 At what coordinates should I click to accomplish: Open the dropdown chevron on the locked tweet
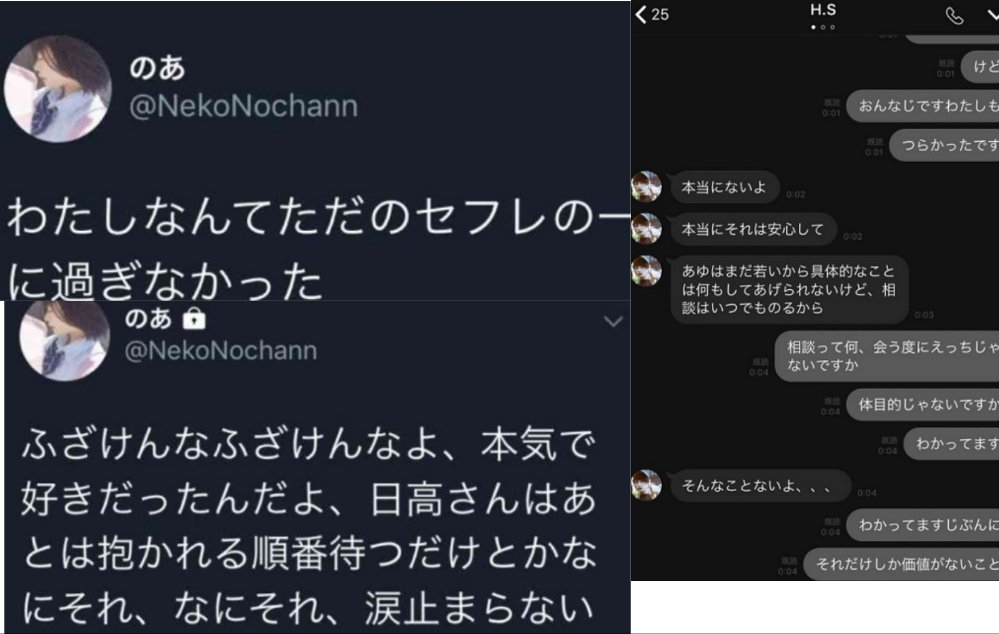613,321
